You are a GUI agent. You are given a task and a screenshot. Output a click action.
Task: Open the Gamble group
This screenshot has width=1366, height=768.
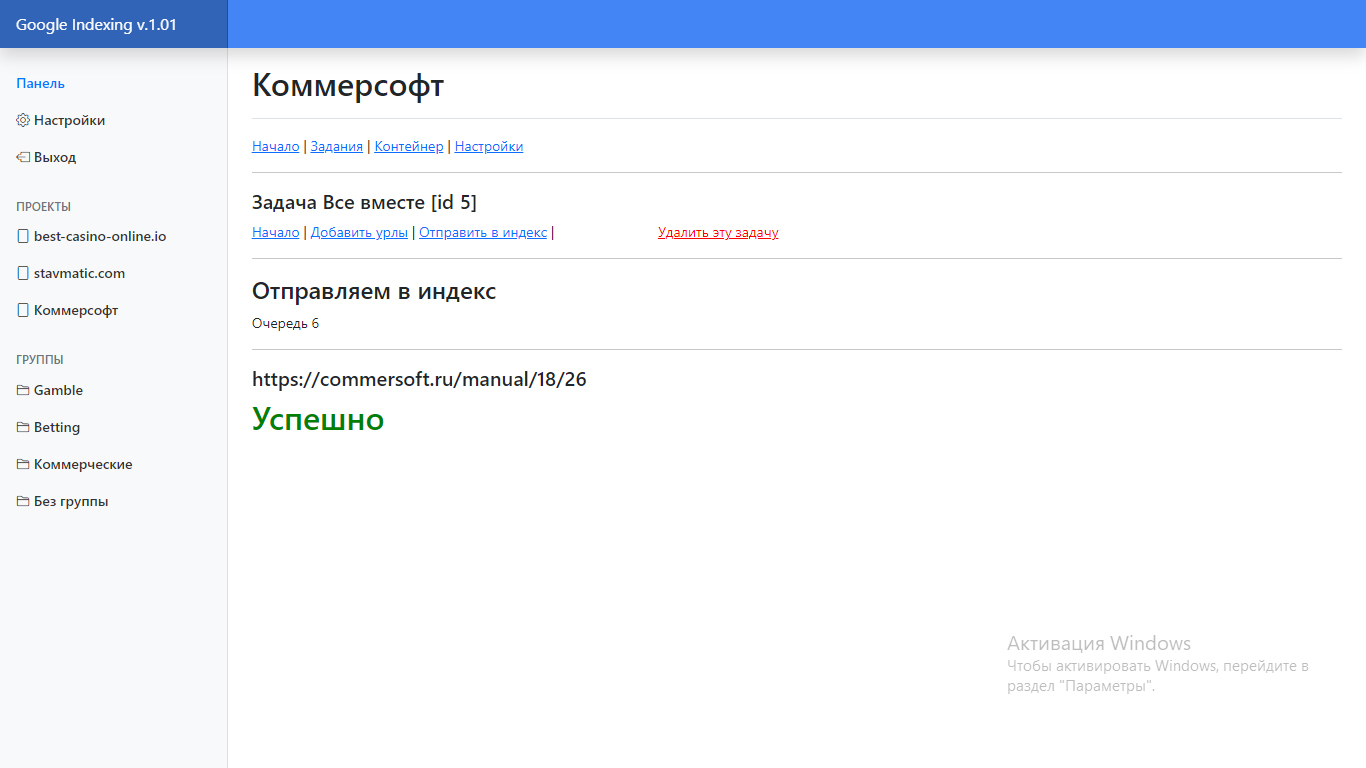coord(58,390)
